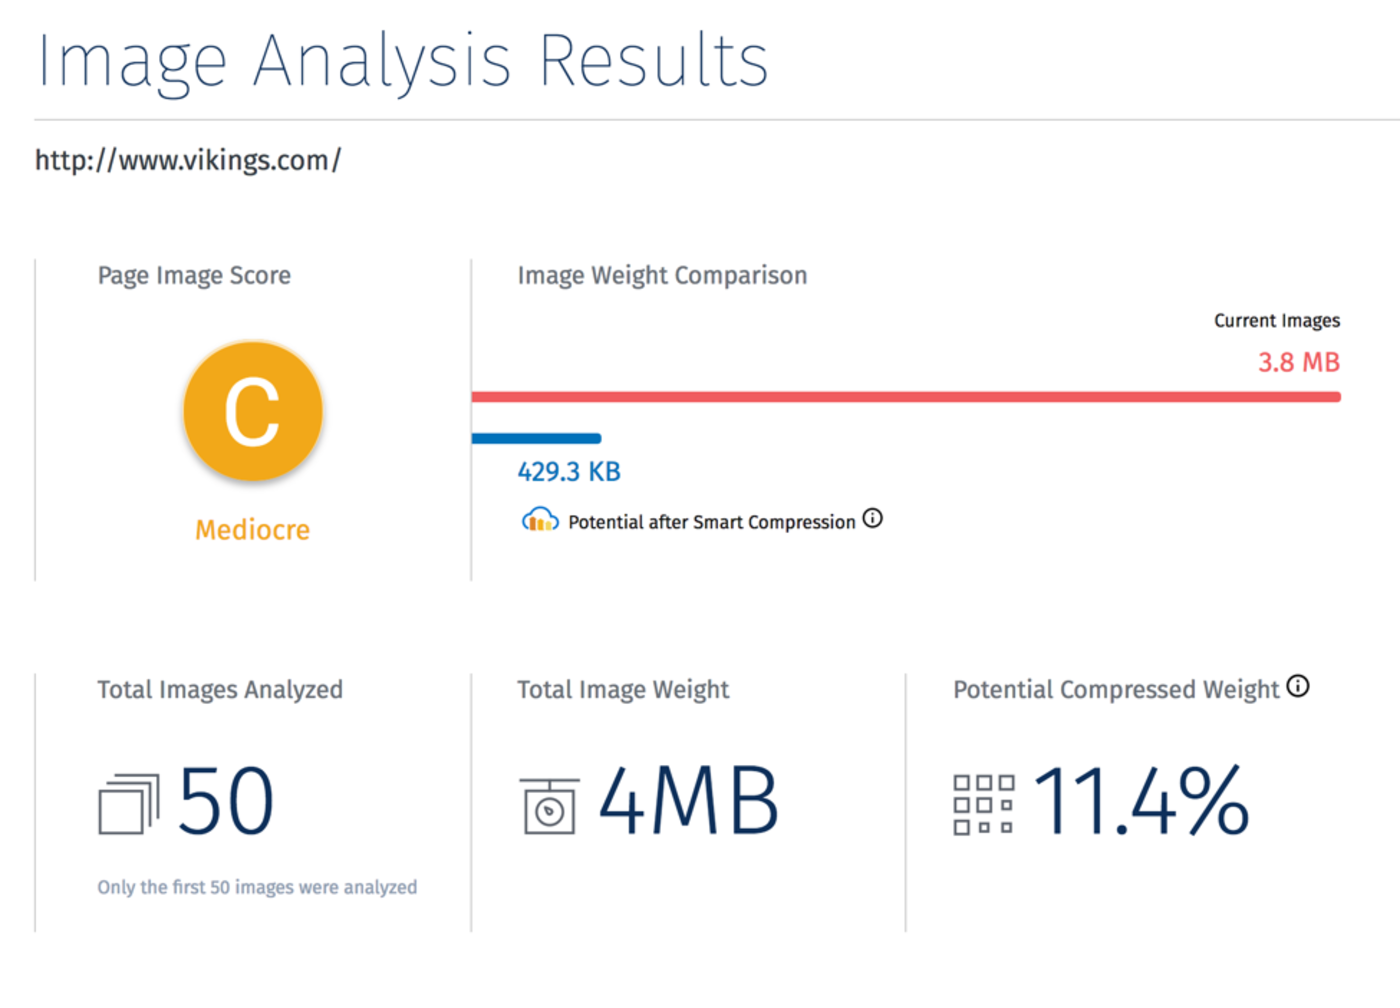Screen dimensions: 1400x1008
Task: Click the weight scale icon
Action: (549, 806)
